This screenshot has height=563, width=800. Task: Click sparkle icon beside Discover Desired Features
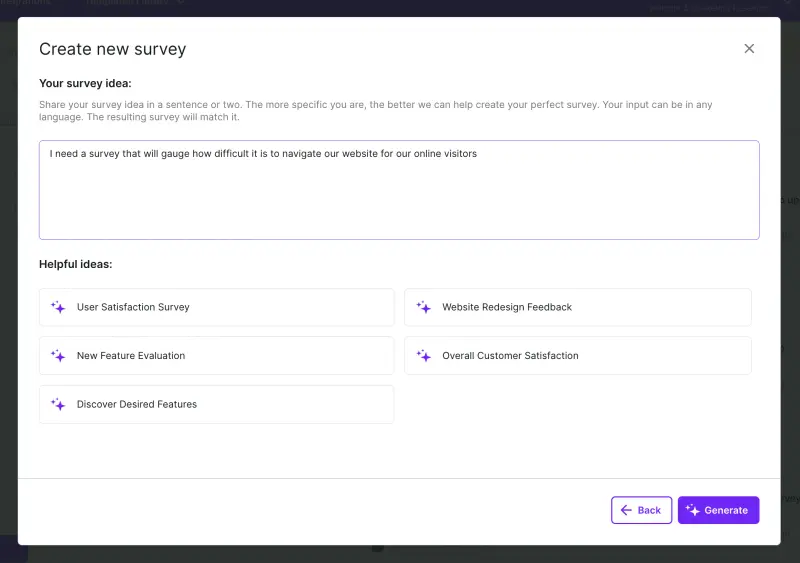[x=58, y=404]
